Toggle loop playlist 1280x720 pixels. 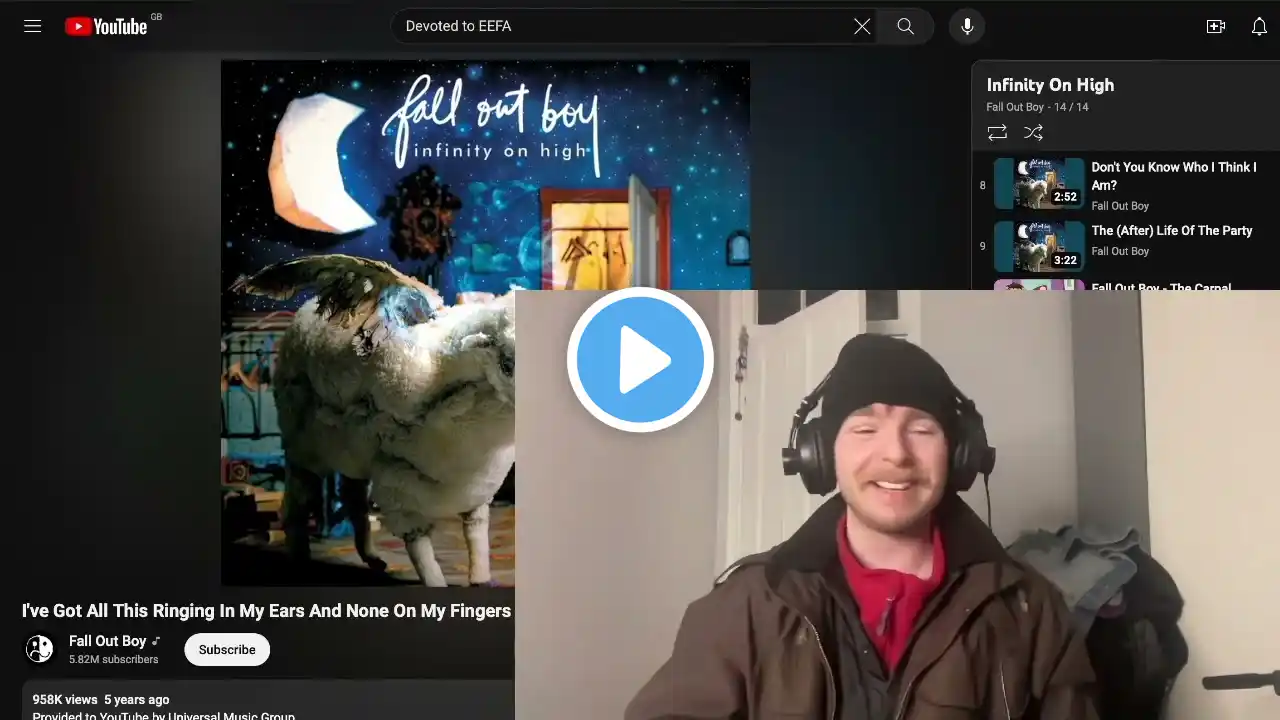point(997,132)
